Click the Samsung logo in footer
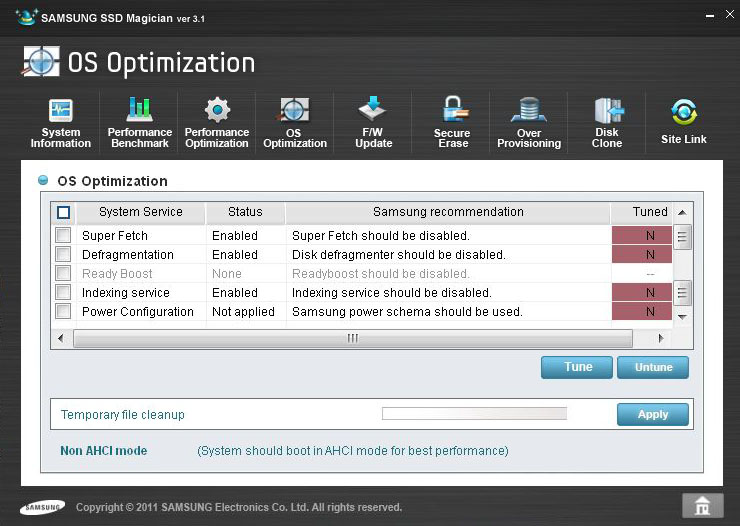 [42, 507]
